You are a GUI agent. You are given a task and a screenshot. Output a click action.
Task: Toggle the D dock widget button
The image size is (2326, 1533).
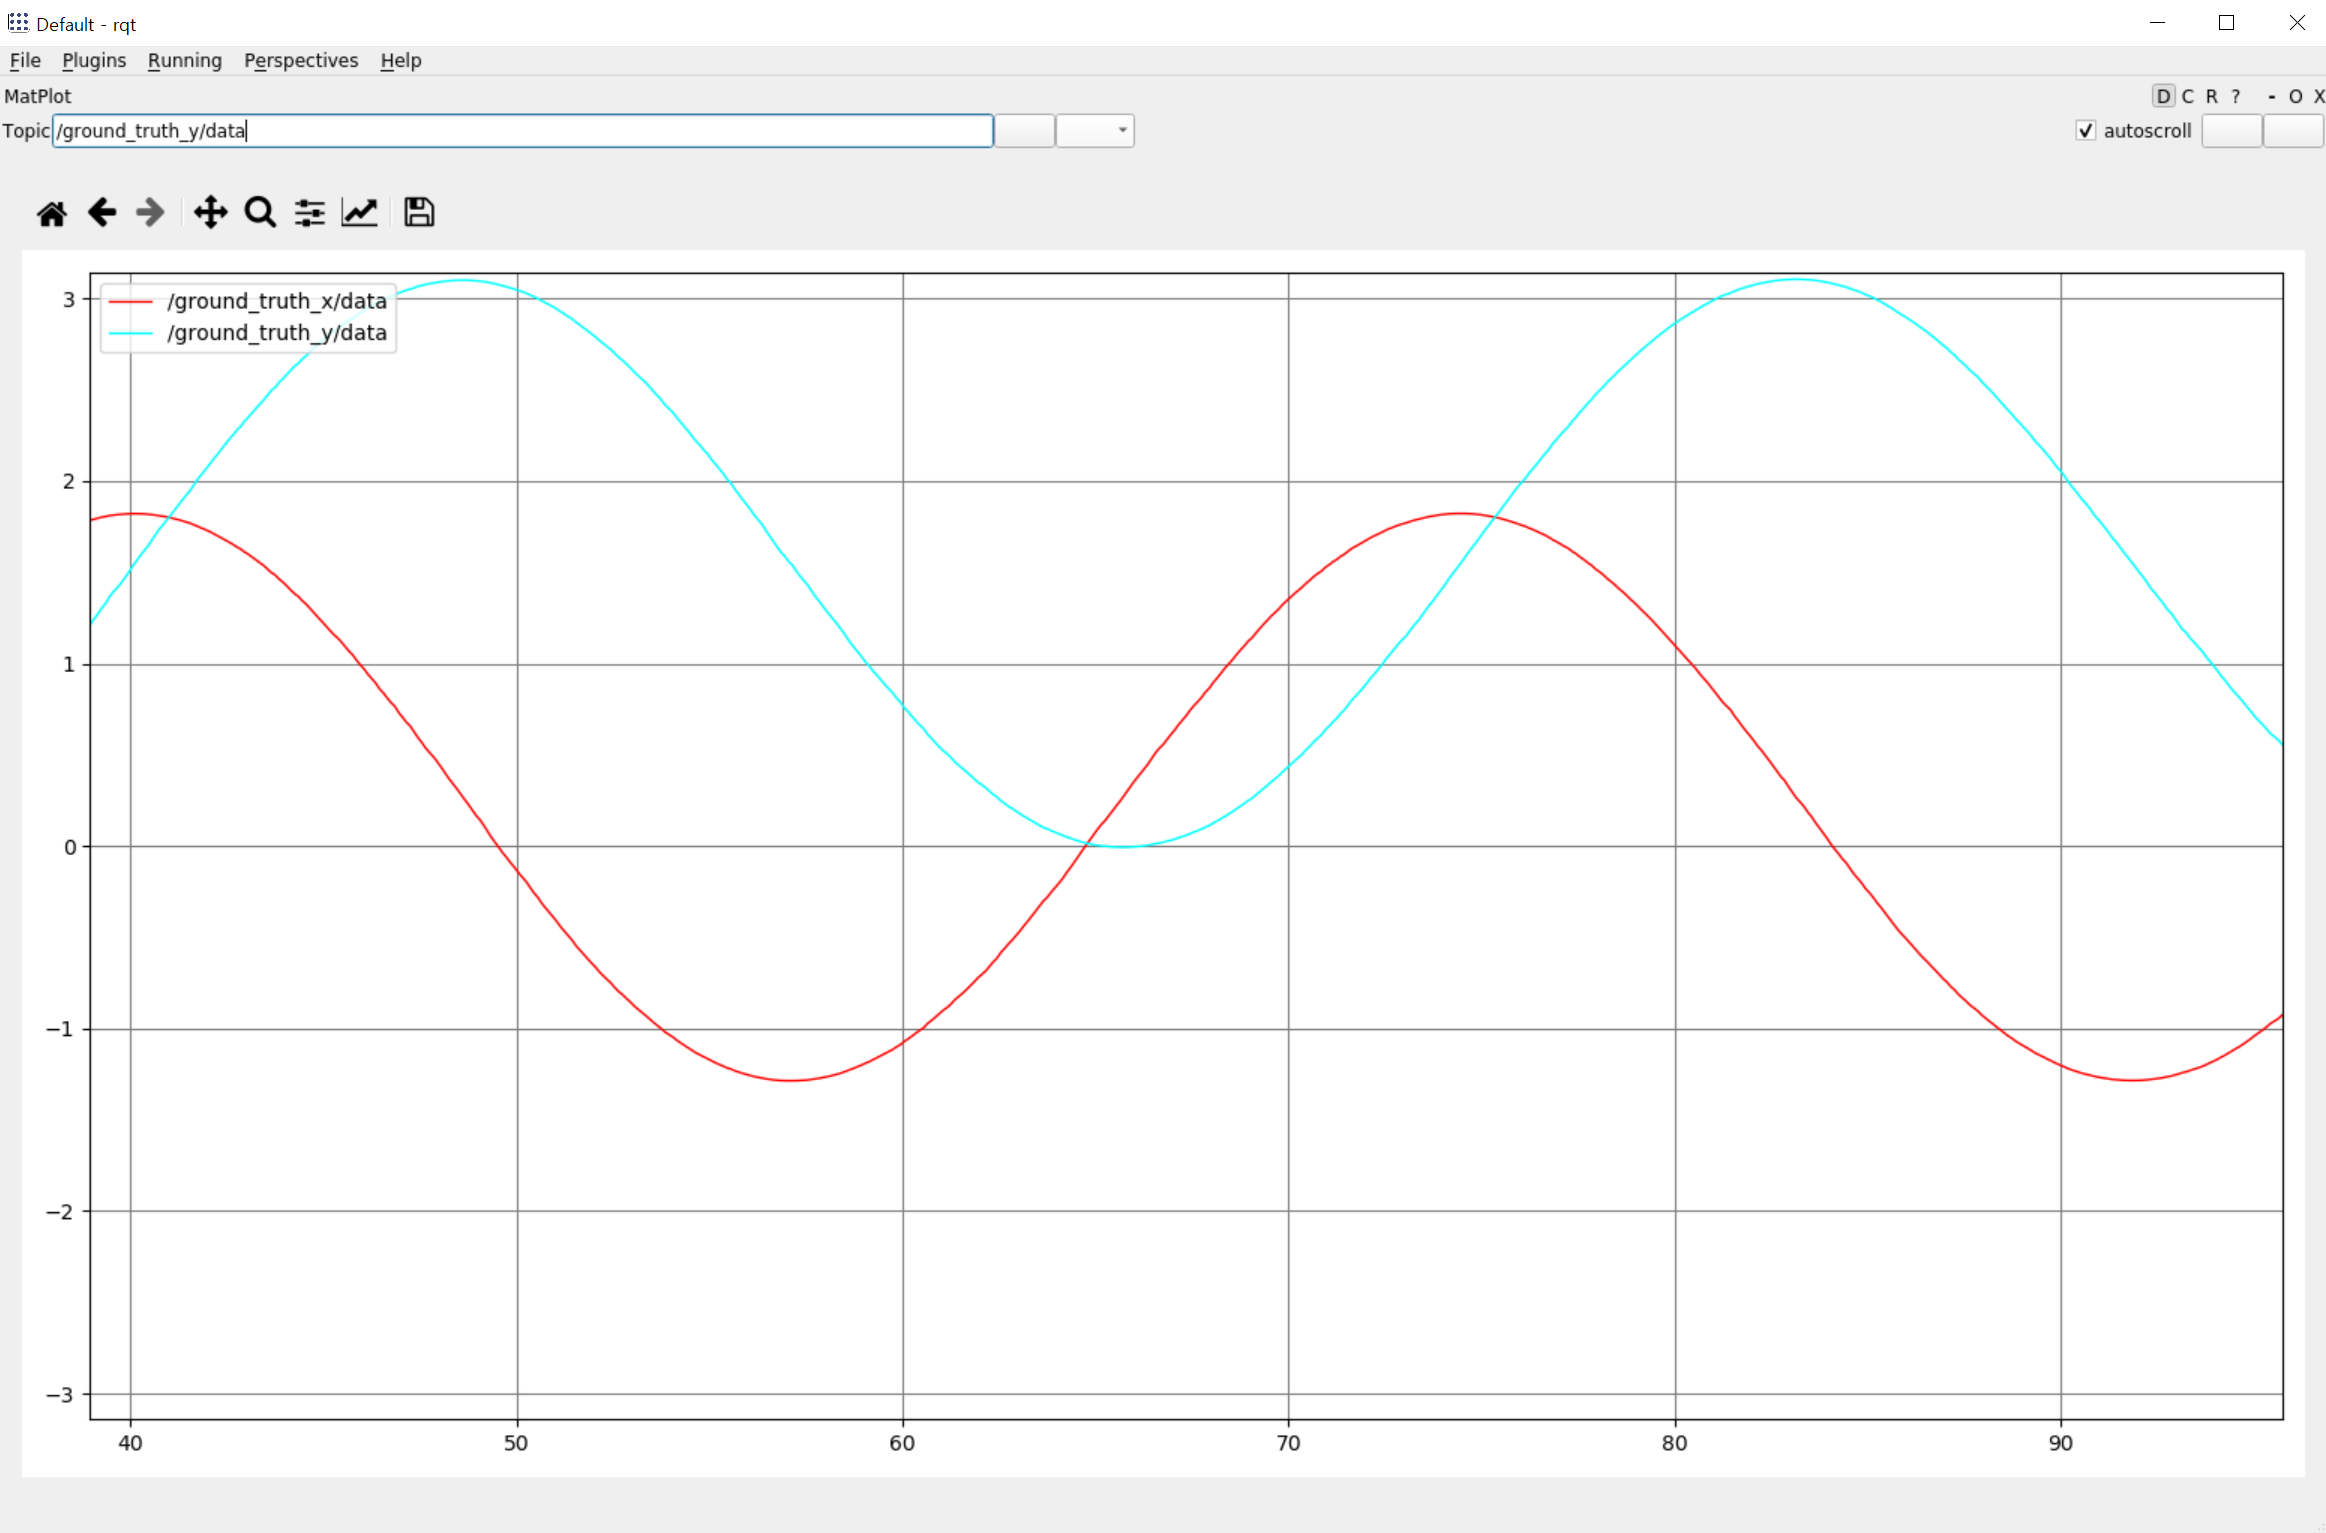tap(2163, 96)
